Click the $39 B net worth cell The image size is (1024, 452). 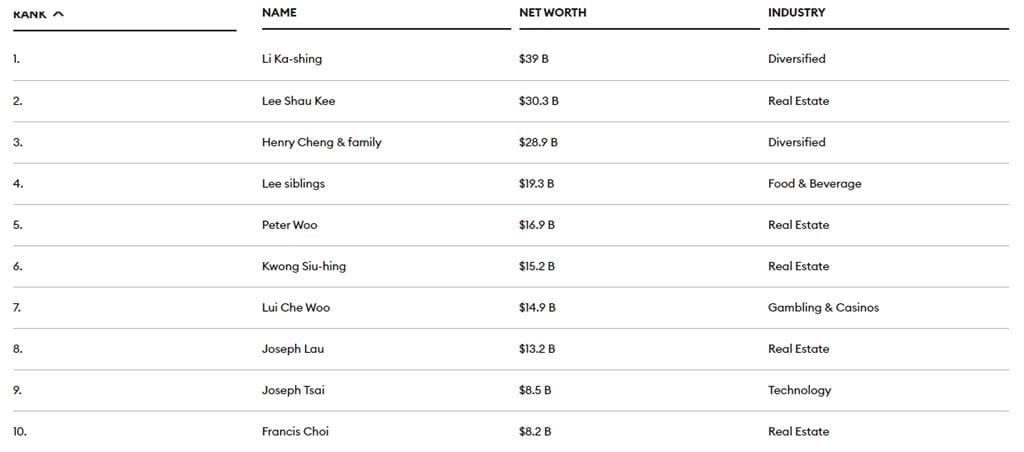[533, 59]
